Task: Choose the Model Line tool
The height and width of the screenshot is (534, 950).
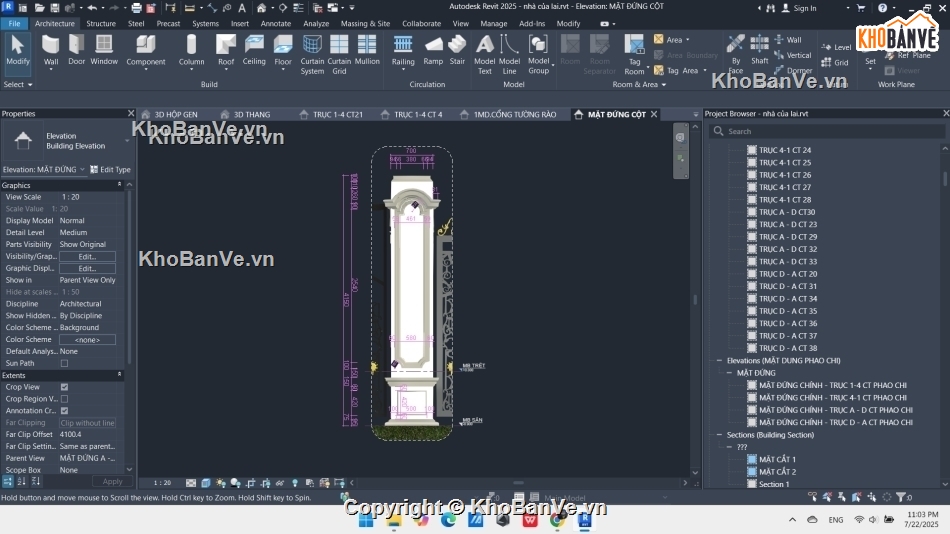Action: [x=510, y=55]
